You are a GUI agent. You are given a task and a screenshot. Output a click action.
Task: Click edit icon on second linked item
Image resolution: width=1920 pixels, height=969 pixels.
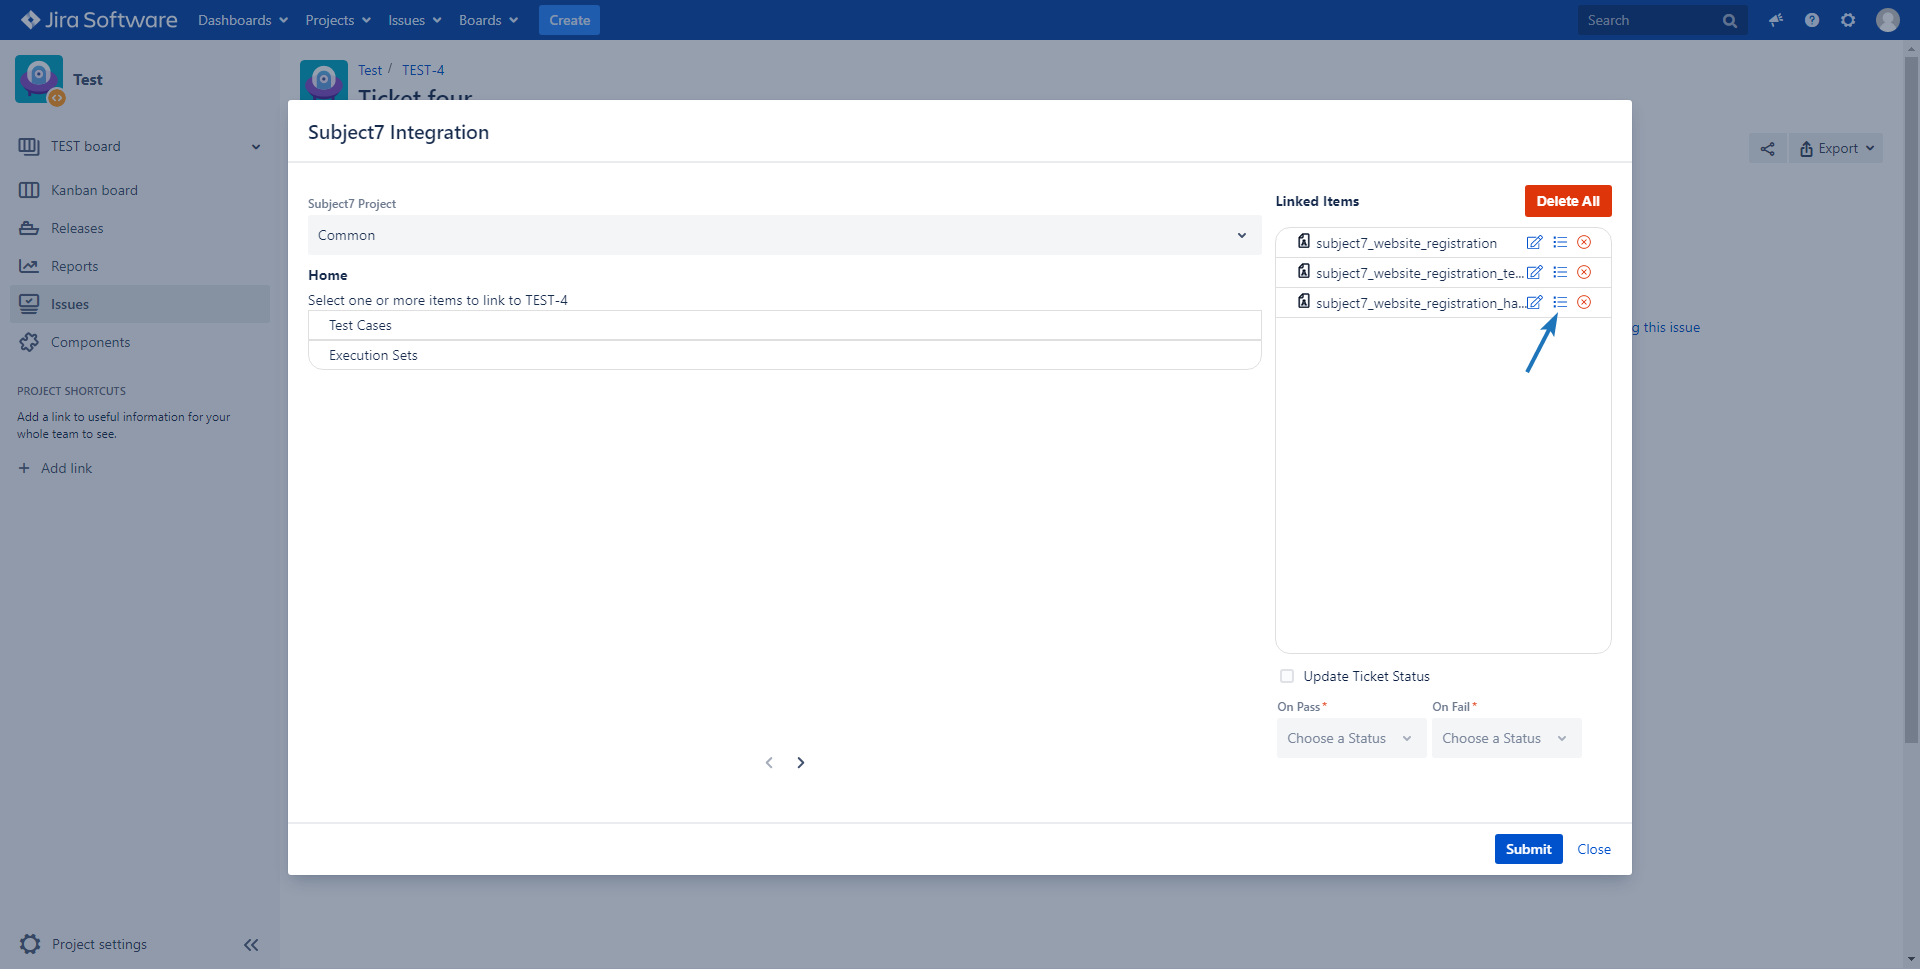(1534, 273)
